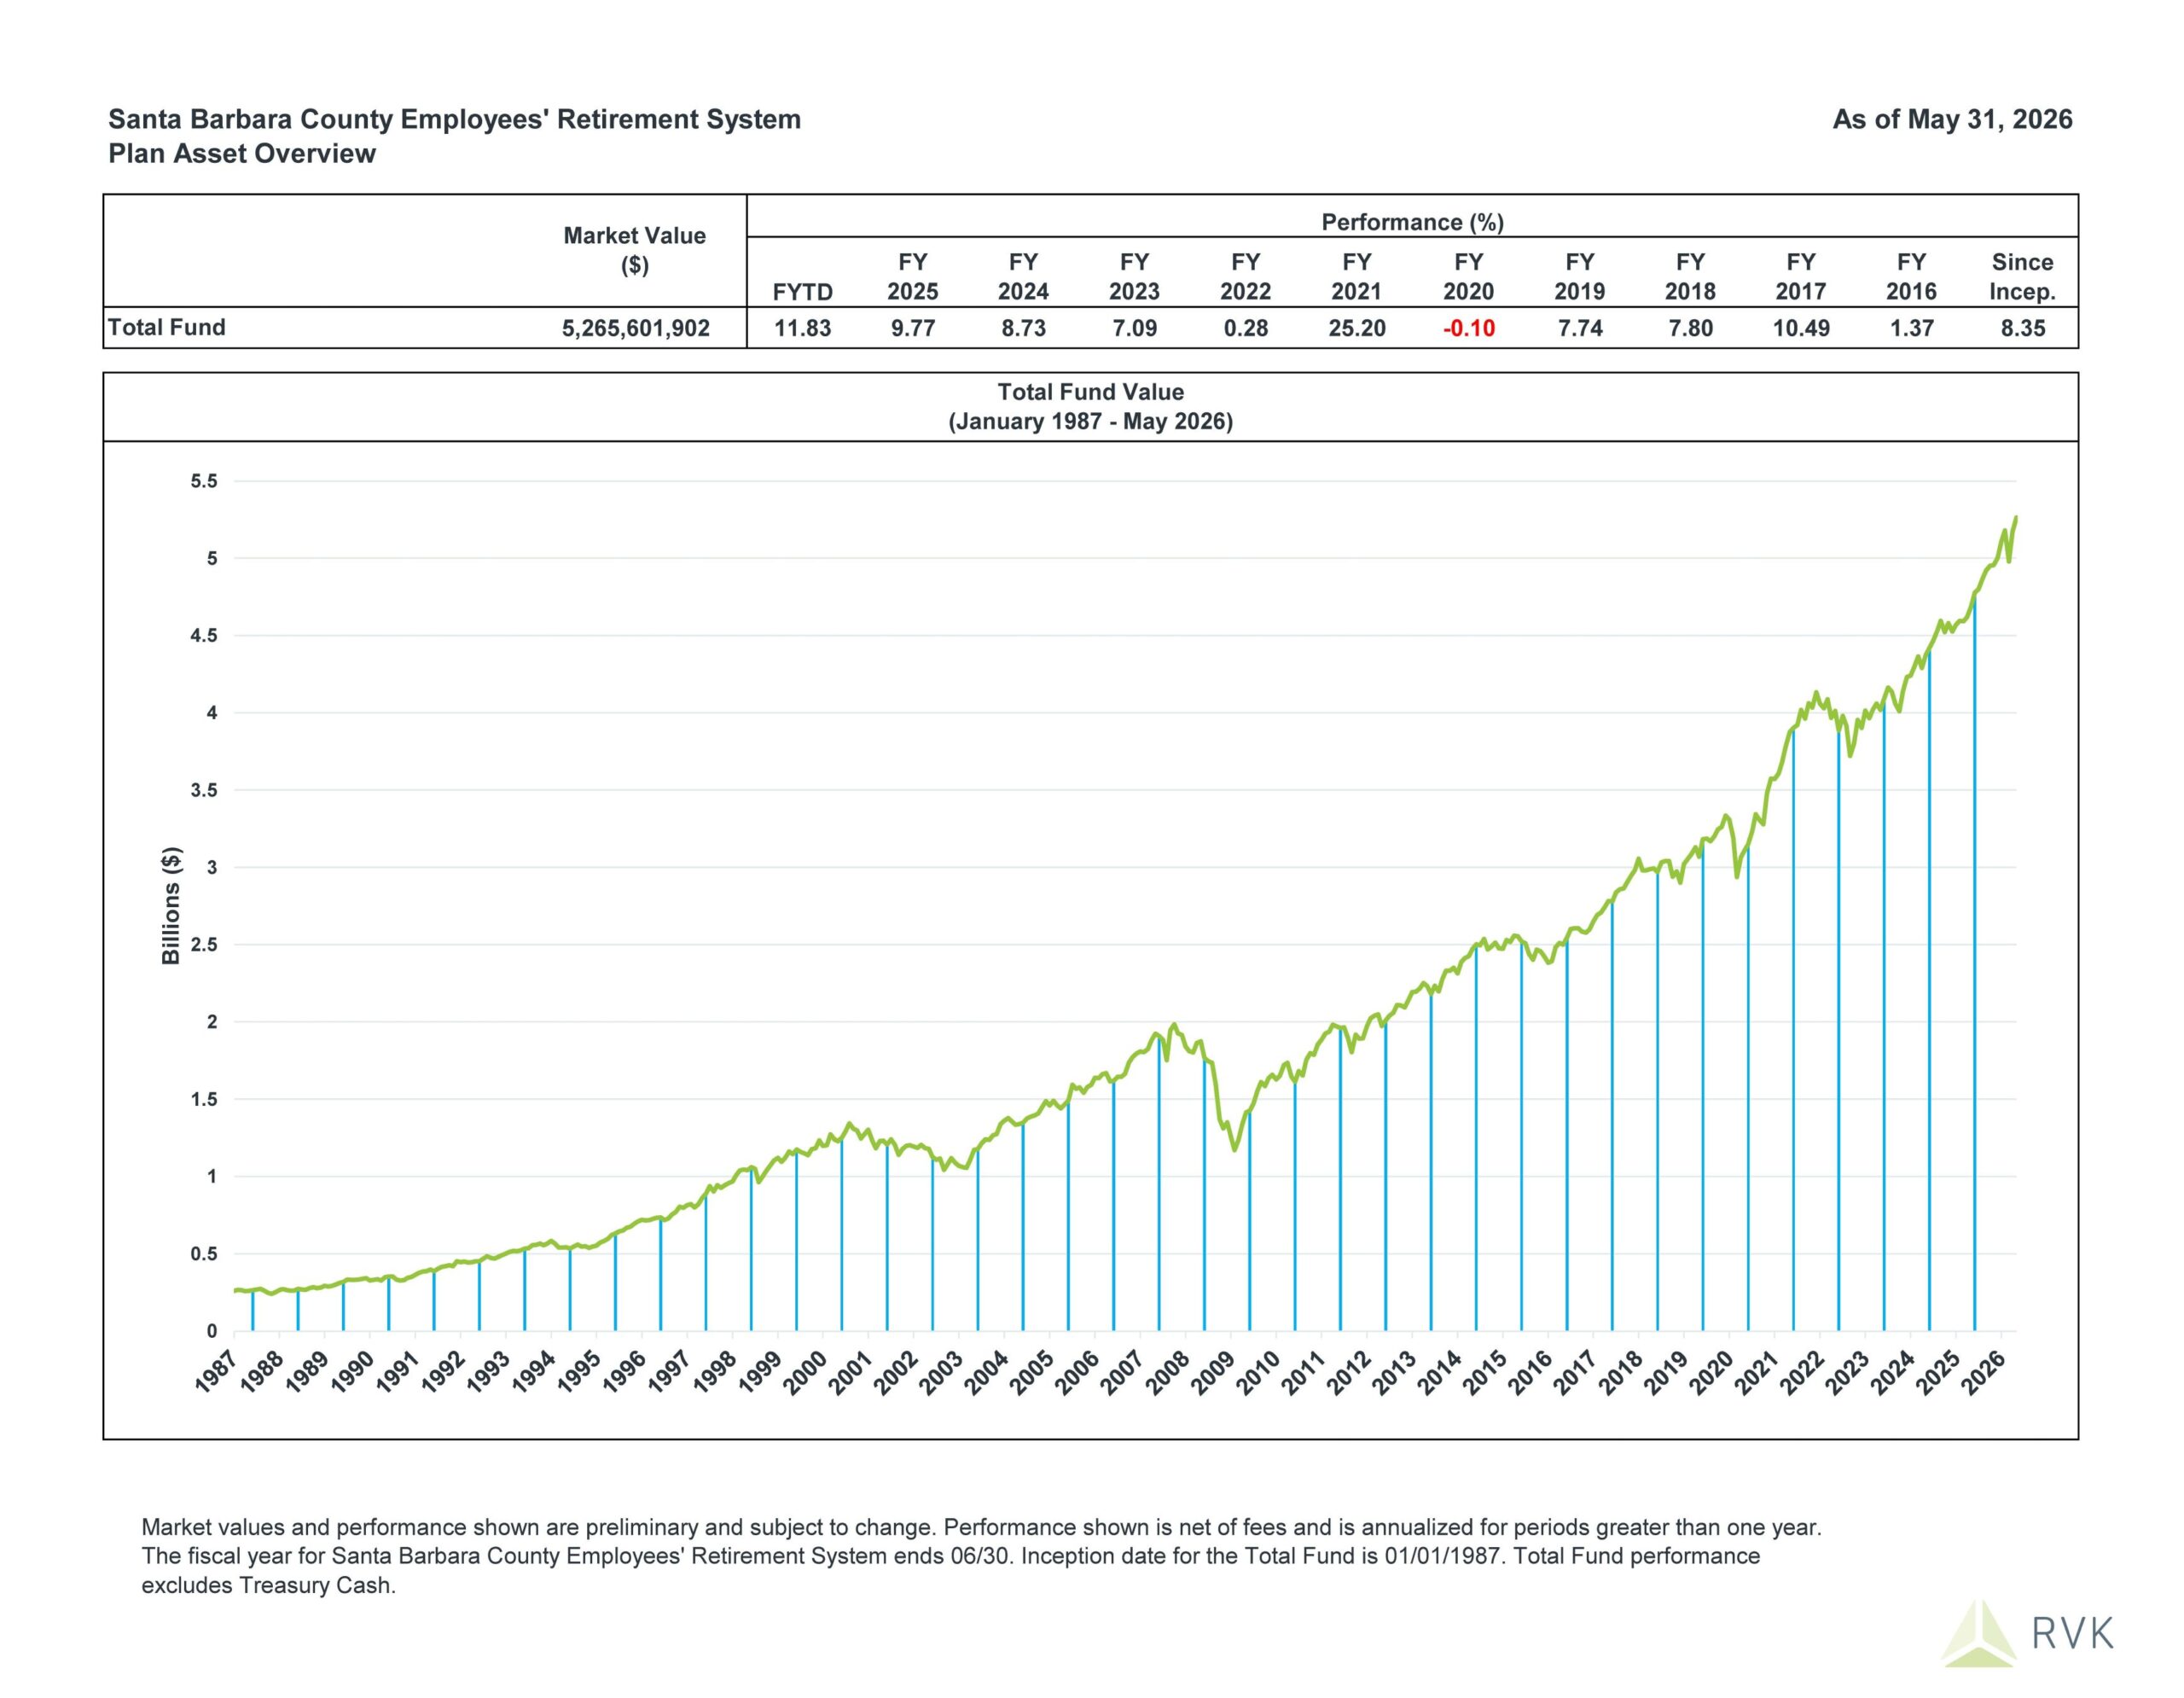Select the "(January 1987 - May 2026)" chart subtitle
The height and width of the screenshot is (1698, 2184).
(1090, 421)
